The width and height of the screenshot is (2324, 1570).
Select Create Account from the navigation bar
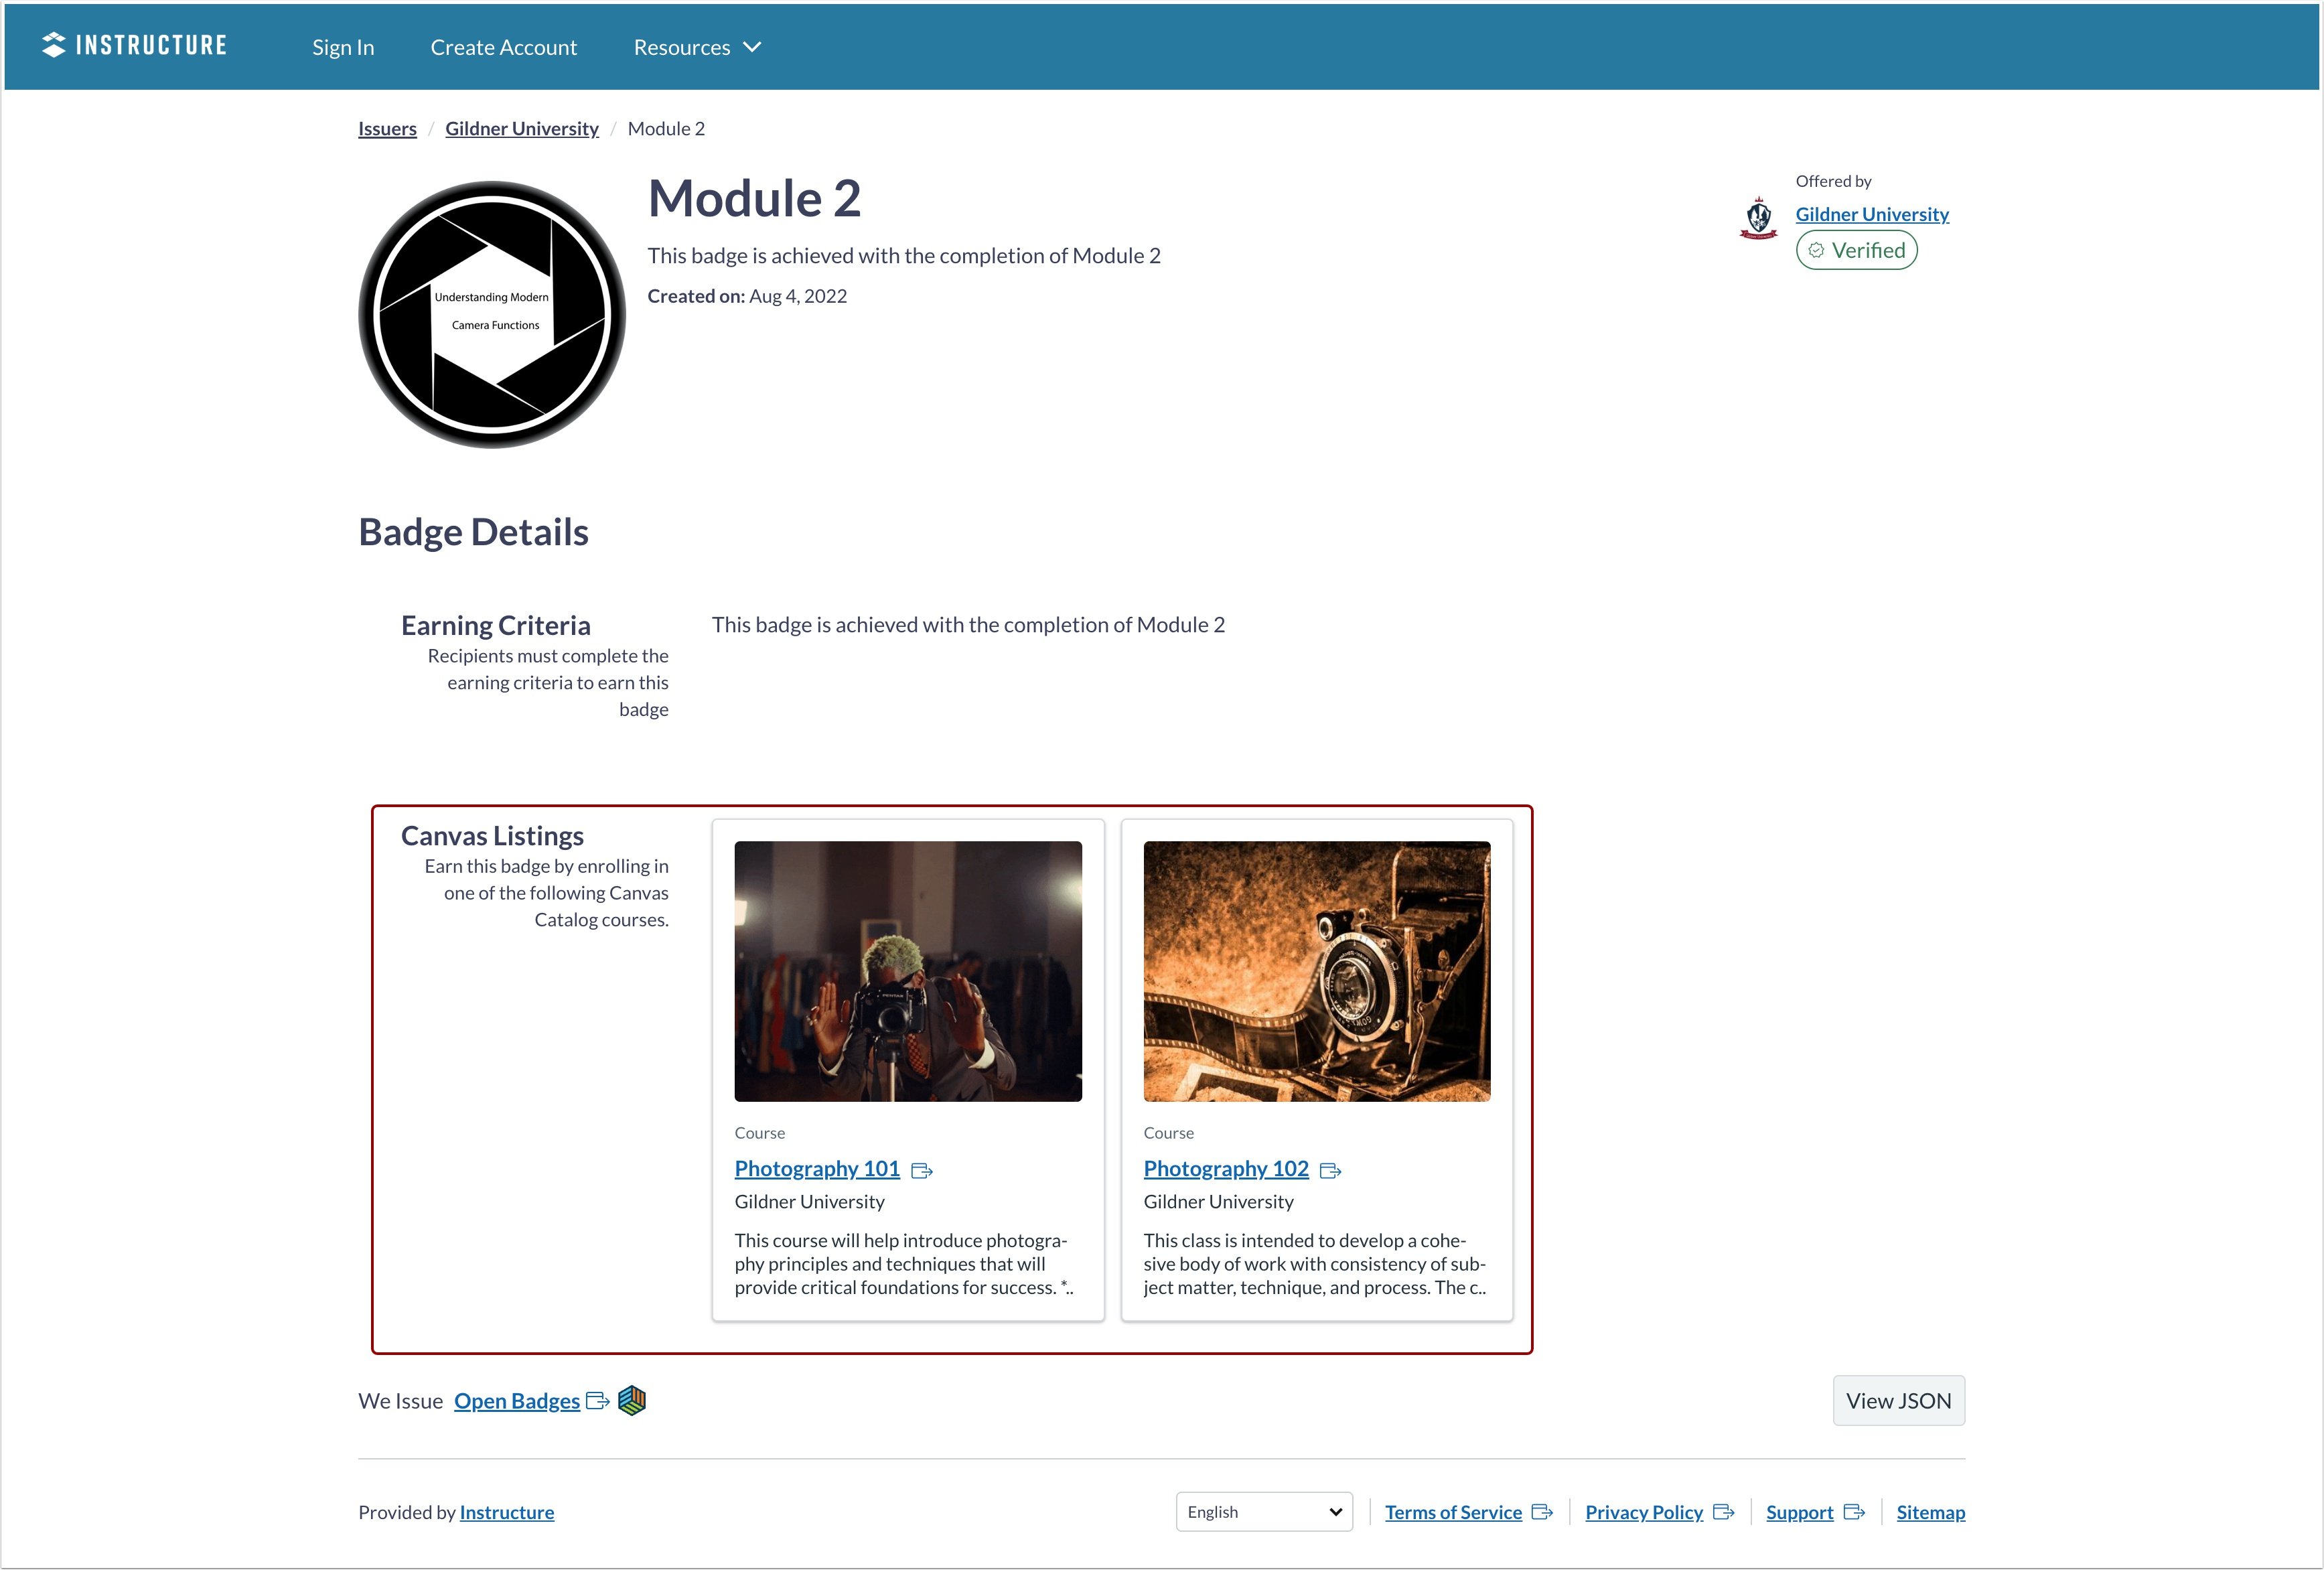tap(504, 46)
